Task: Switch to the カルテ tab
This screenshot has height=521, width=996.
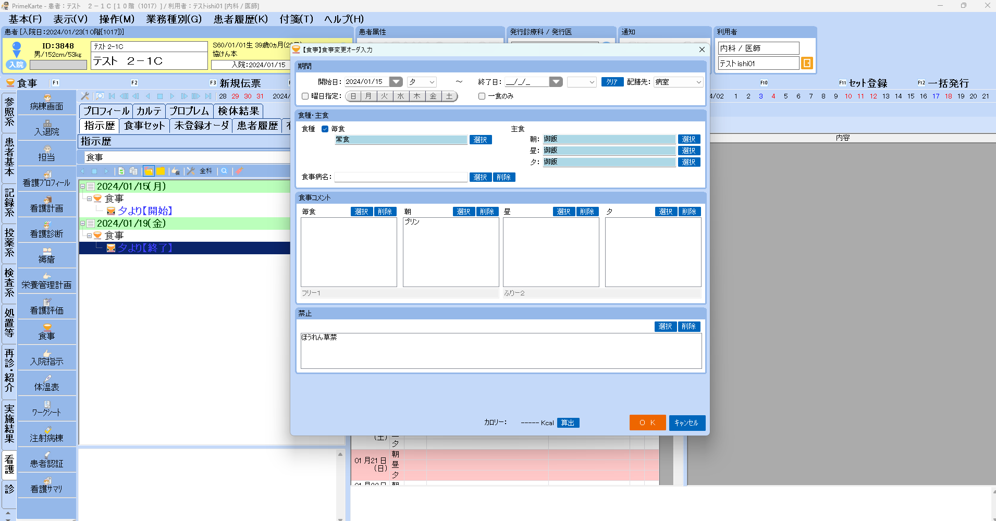Action: [x=149, y=111]
